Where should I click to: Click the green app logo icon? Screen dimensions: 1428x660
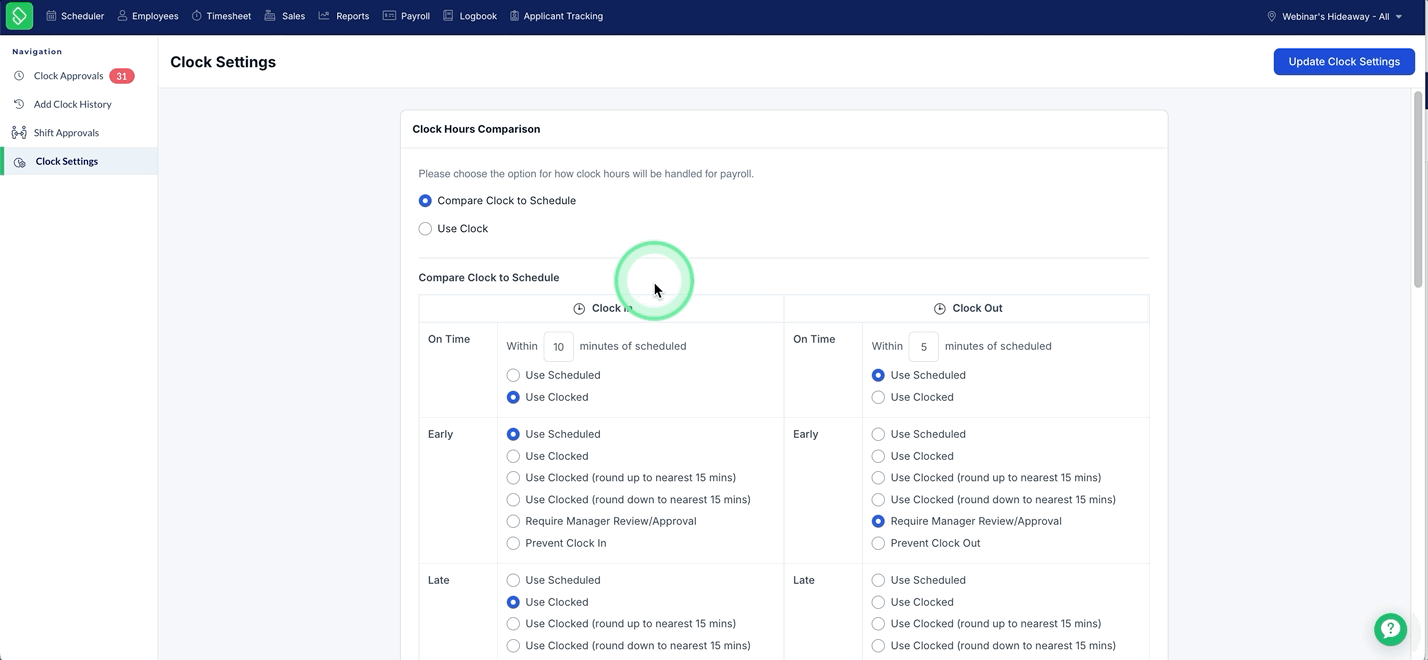tap(19, 16)
